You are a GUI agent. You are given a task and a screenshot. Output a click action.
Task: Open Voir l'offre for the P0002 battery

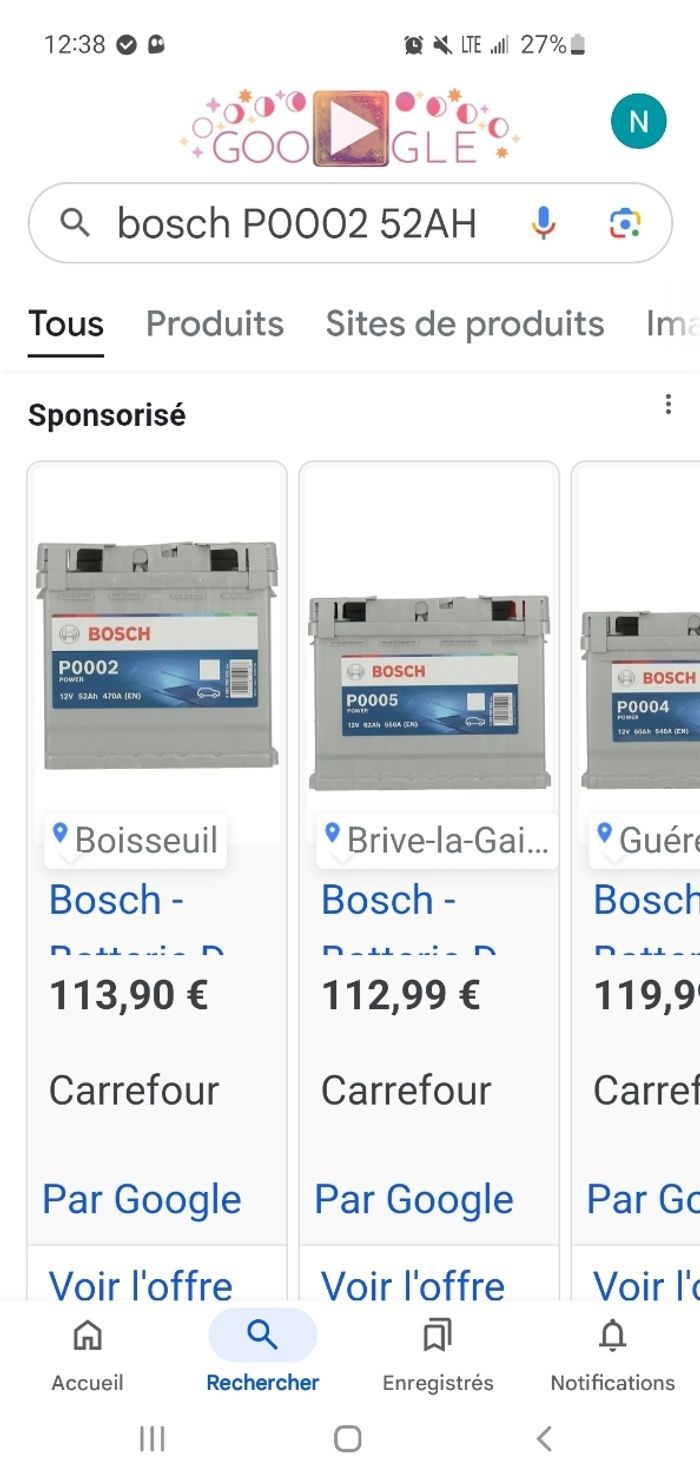tap(140, 1286)
